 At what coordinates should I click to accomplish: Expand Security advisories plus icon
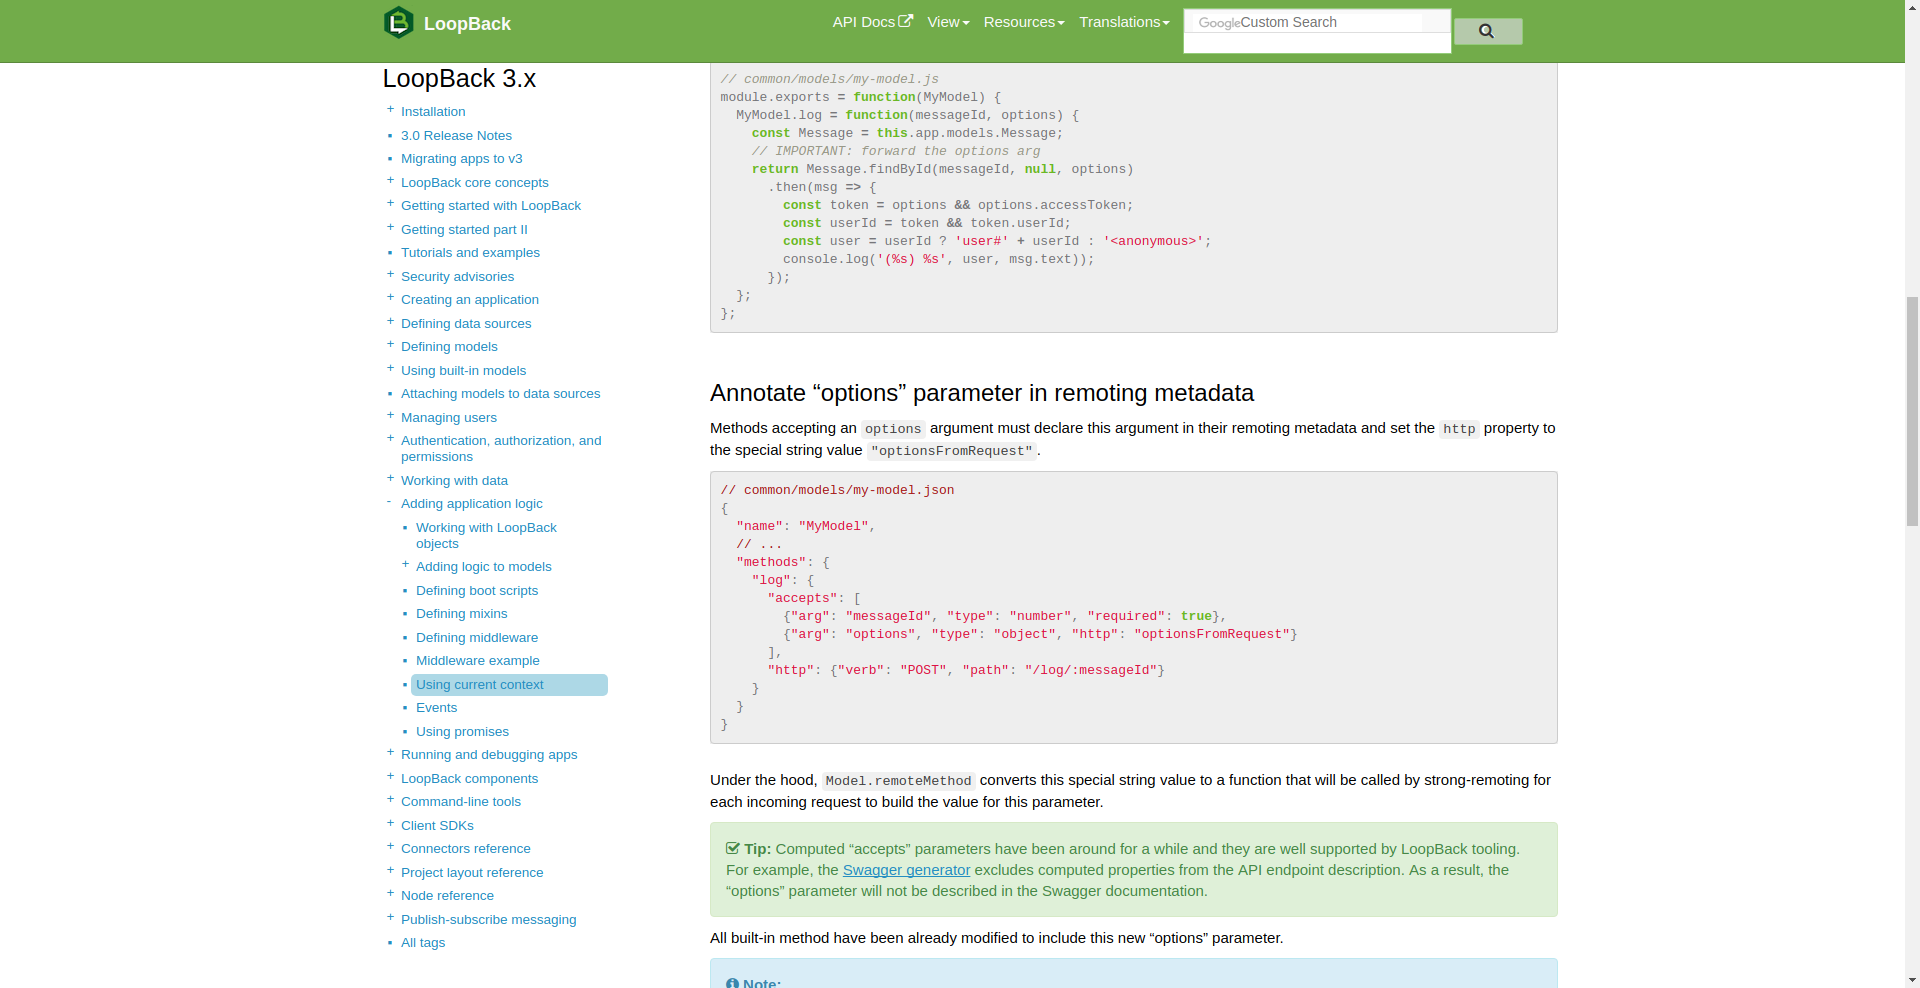tap(390, 275)
